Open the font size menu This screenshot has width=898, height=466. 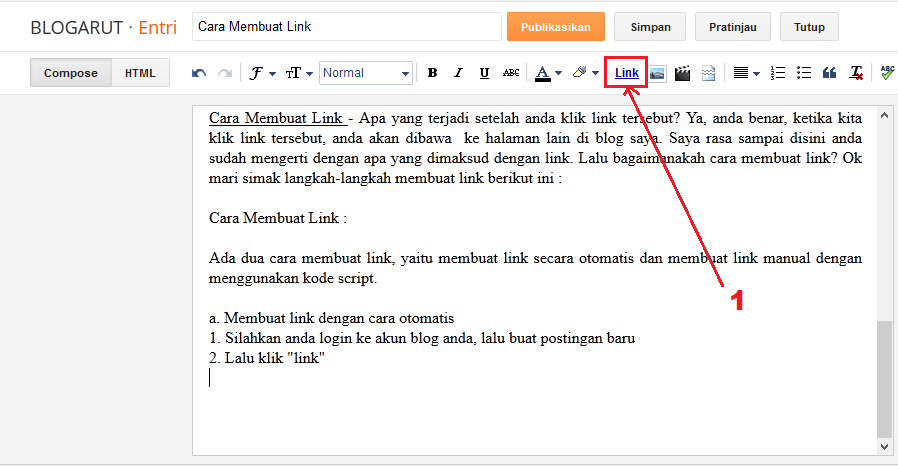tap(299, 73)
